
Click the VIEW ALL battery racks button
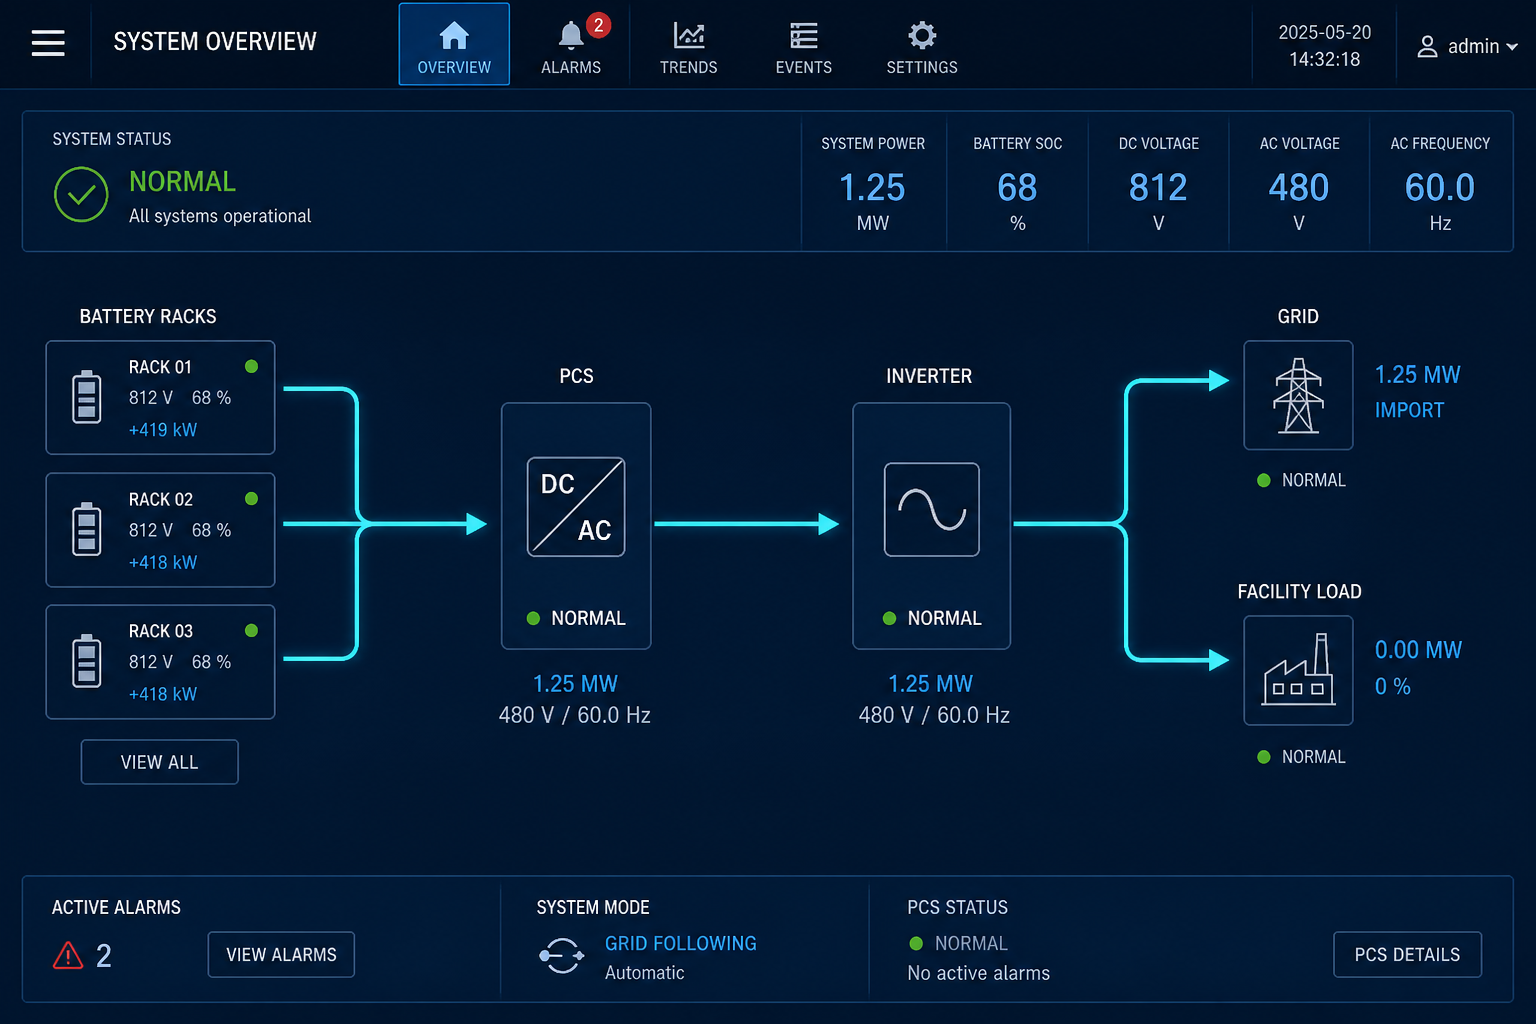pos(160,762)
